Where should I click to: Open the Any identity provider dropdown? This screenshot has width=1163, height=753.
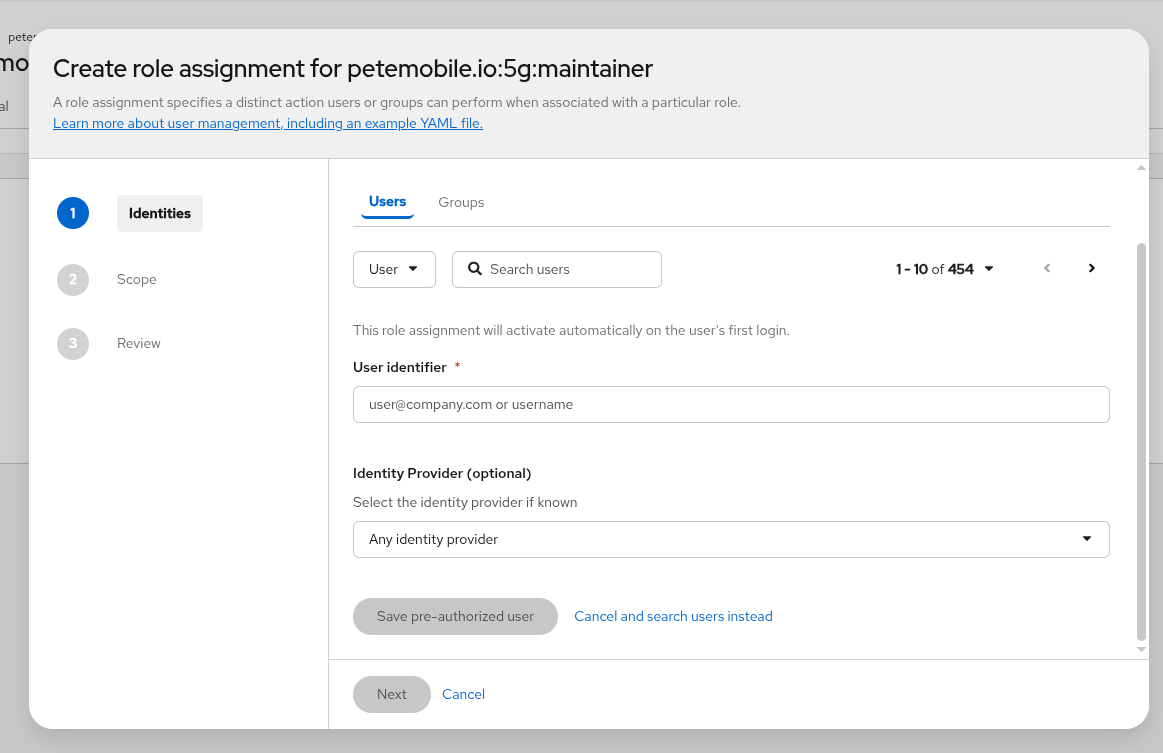coord(731,539)
